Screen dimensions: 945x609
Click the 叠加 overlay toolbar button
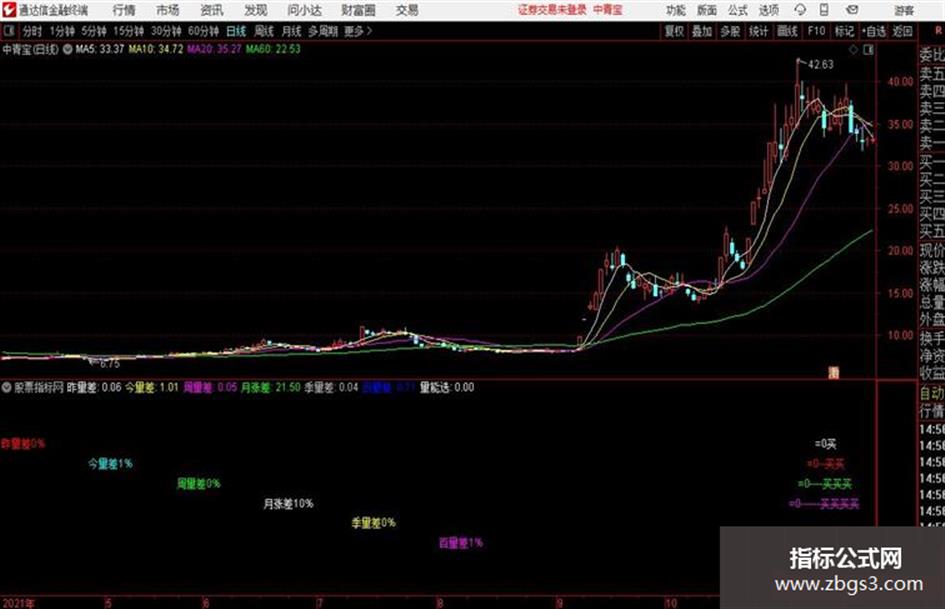tap(702, 31)
